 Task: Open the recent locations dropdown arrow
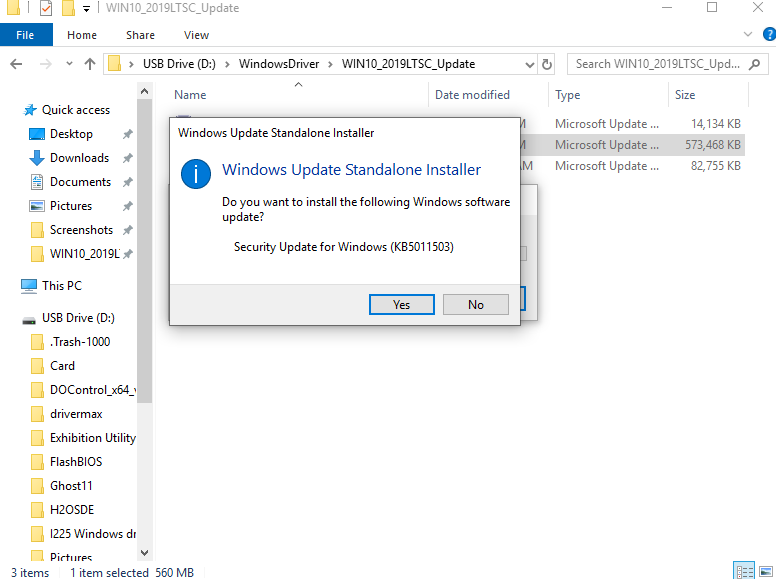[69, 64]
